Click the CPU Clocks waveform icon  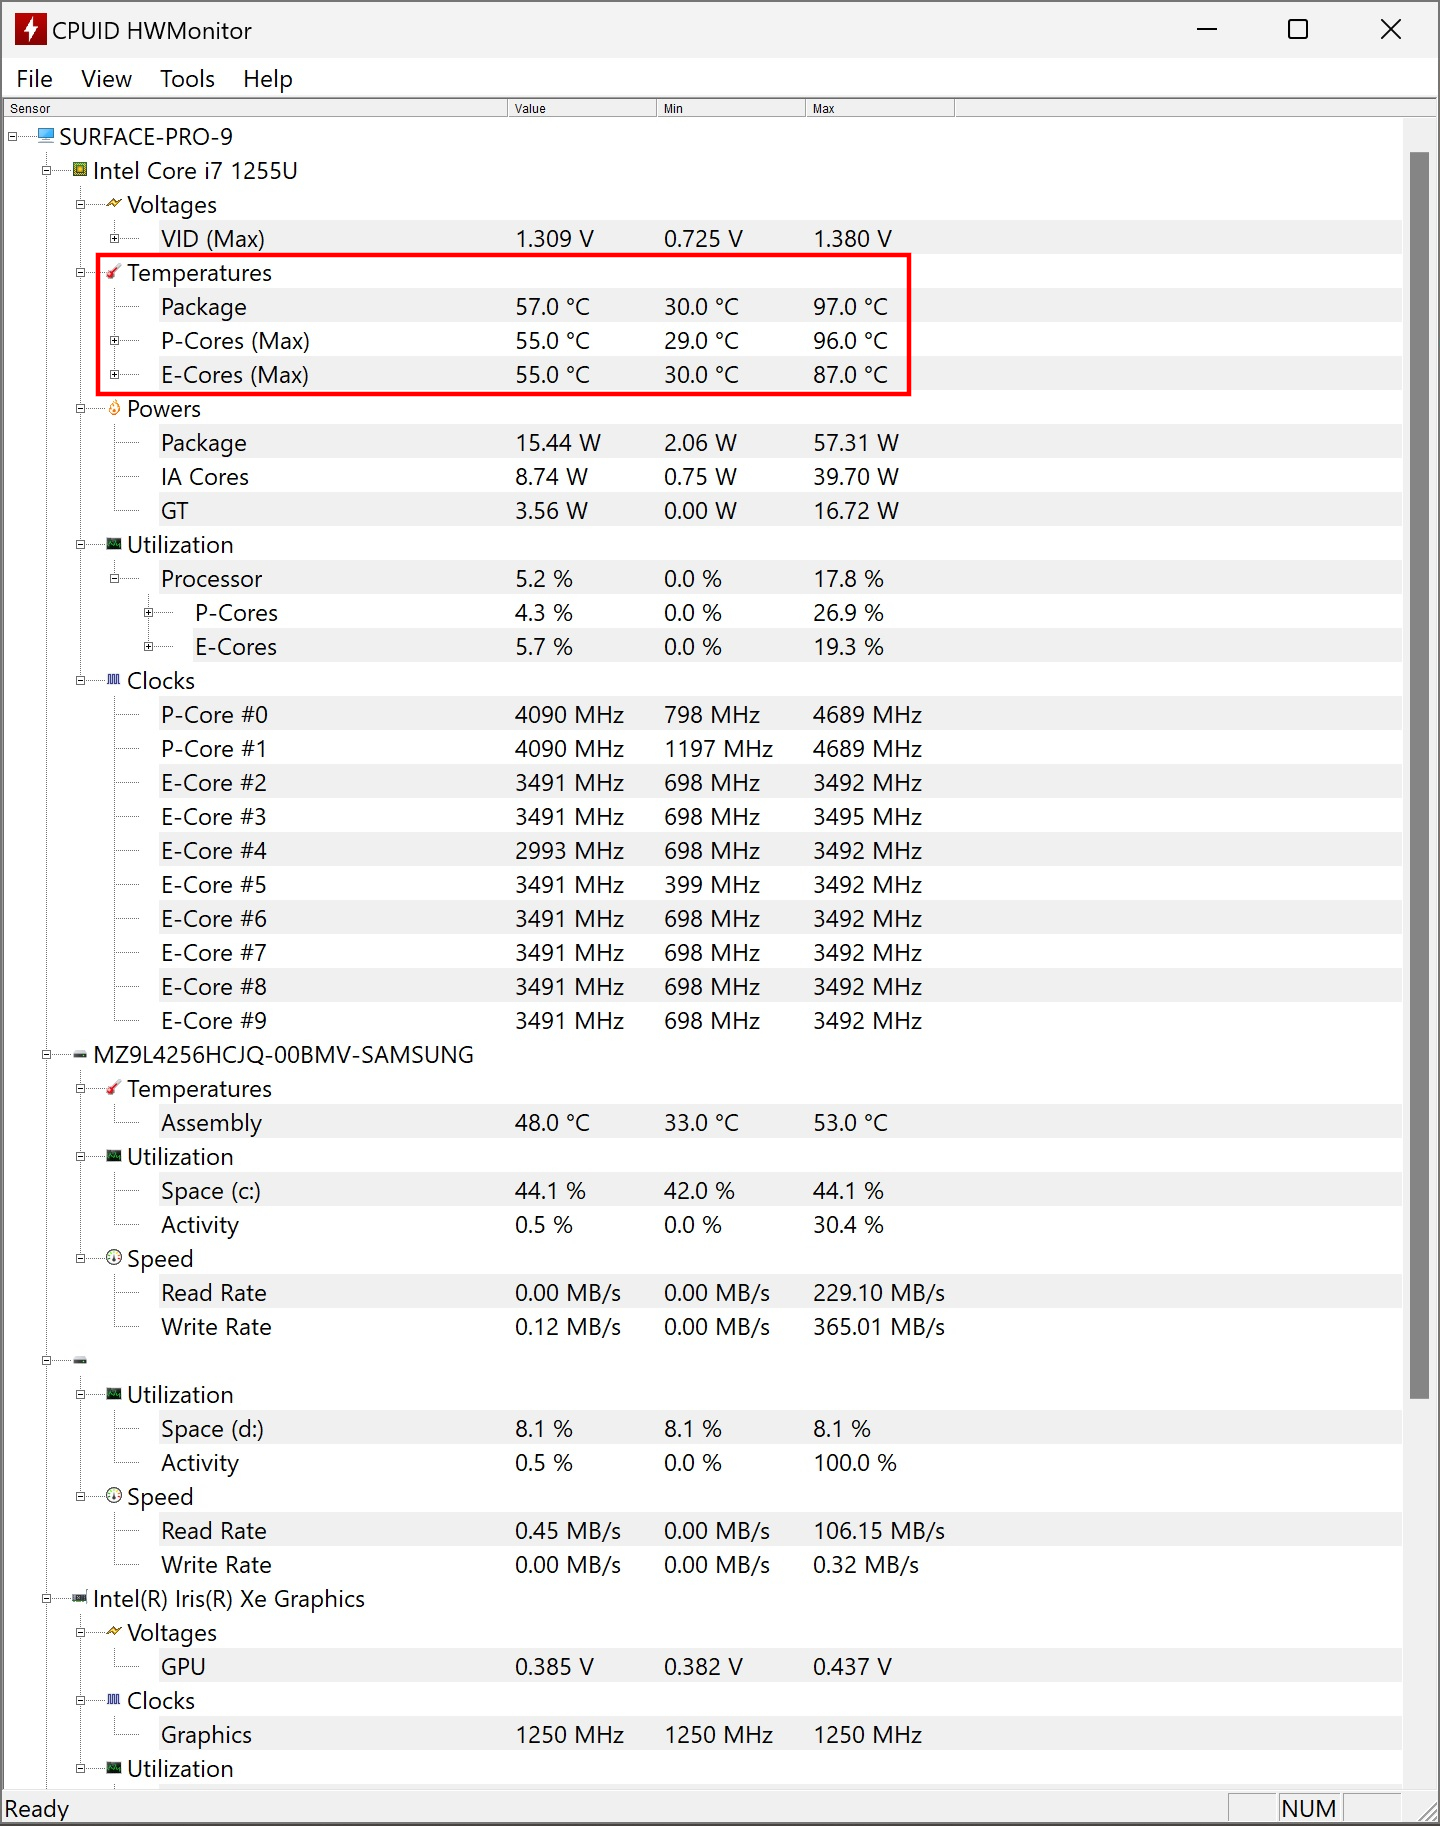click(114, 680)
